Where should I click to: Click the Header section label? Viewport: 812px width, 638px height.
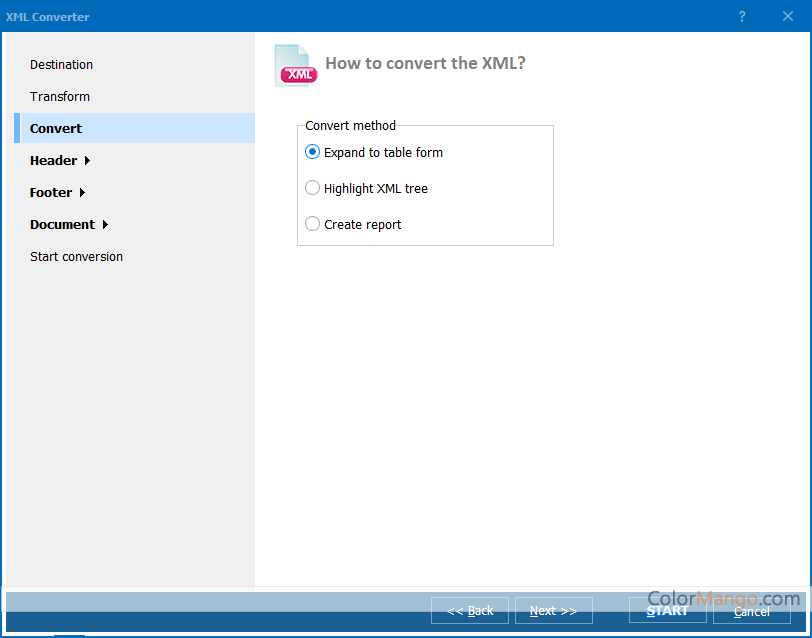[53, 161]
